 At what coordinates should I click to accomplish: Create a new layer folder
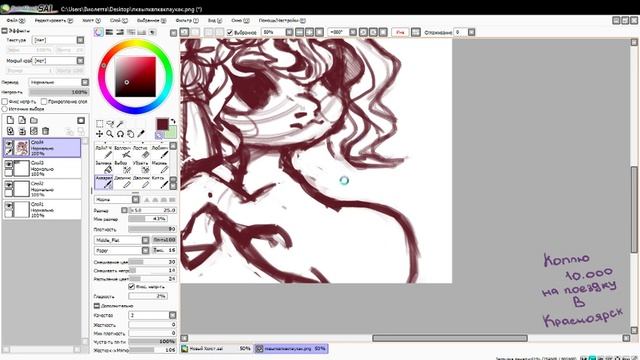click(x=34, y=120)
